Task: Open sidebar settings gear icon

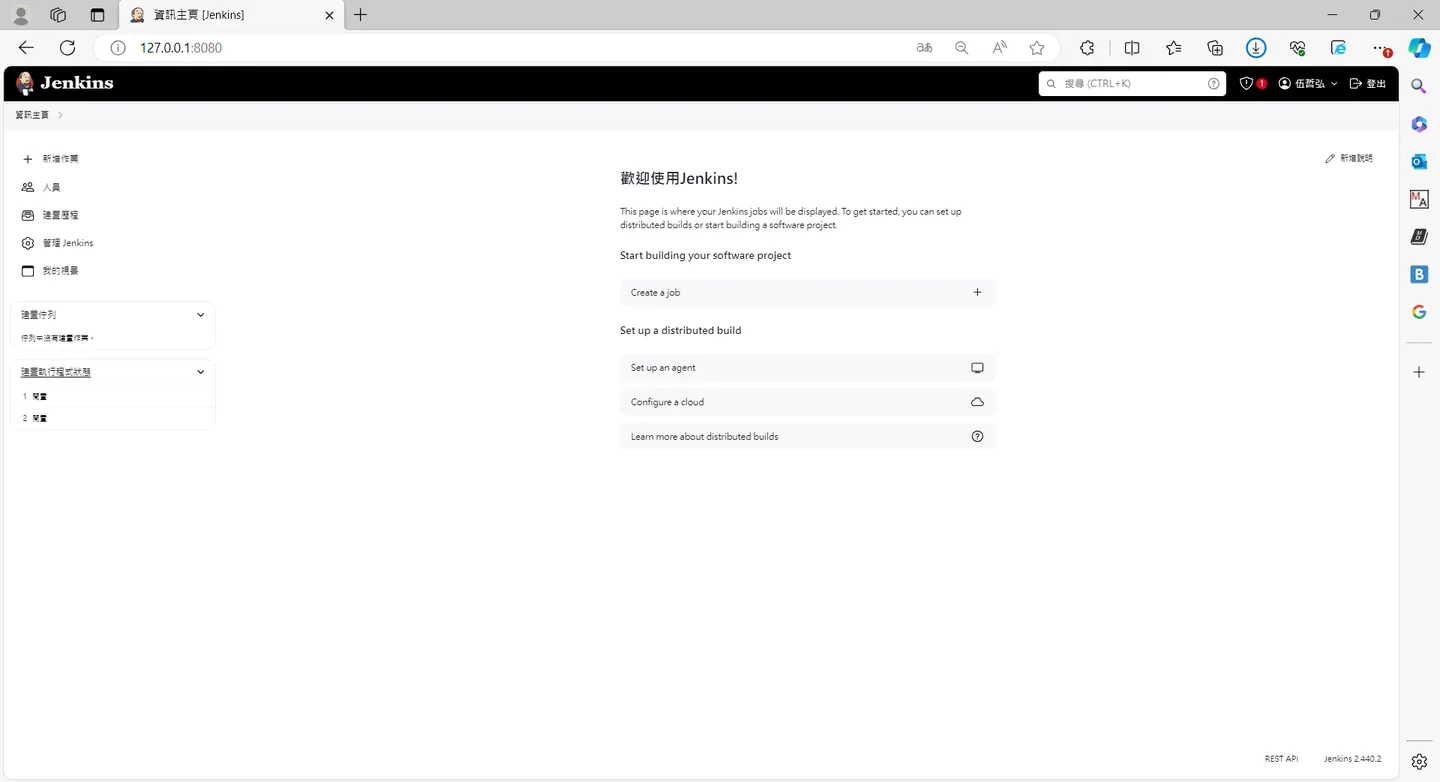Action: [1419, 762]
